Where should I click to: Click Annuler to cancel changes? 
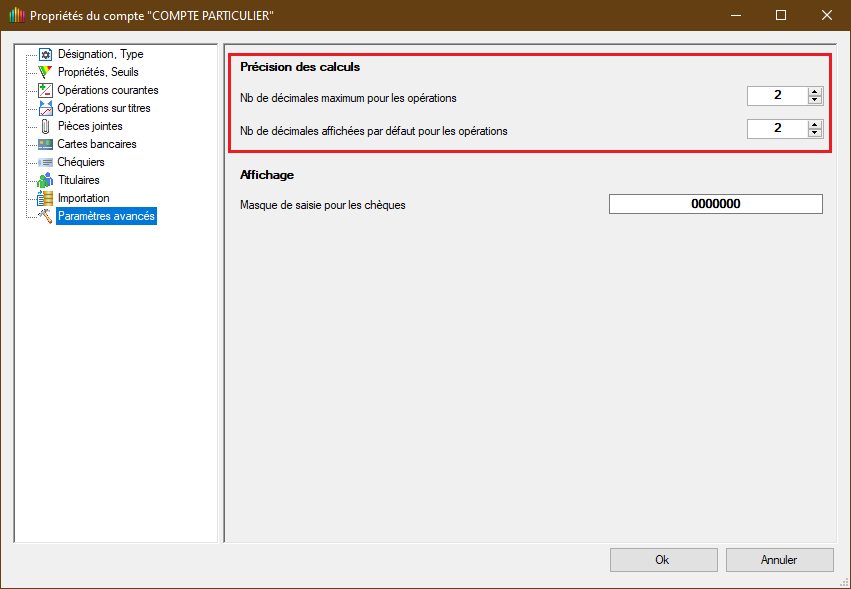coord(779,560)
